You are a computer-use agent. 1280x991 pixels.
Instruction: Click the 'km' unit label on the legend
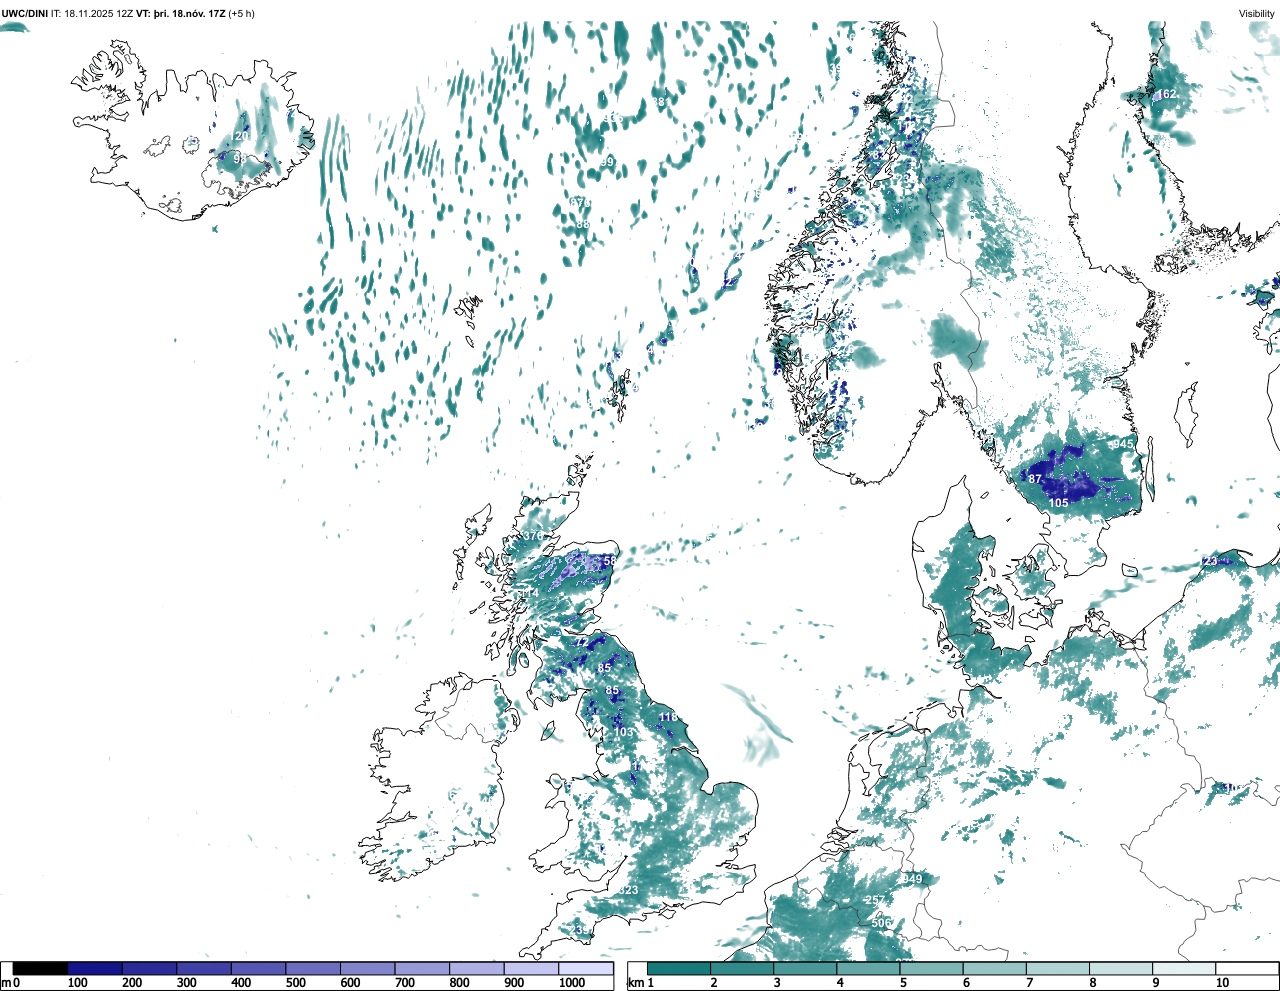634,983
